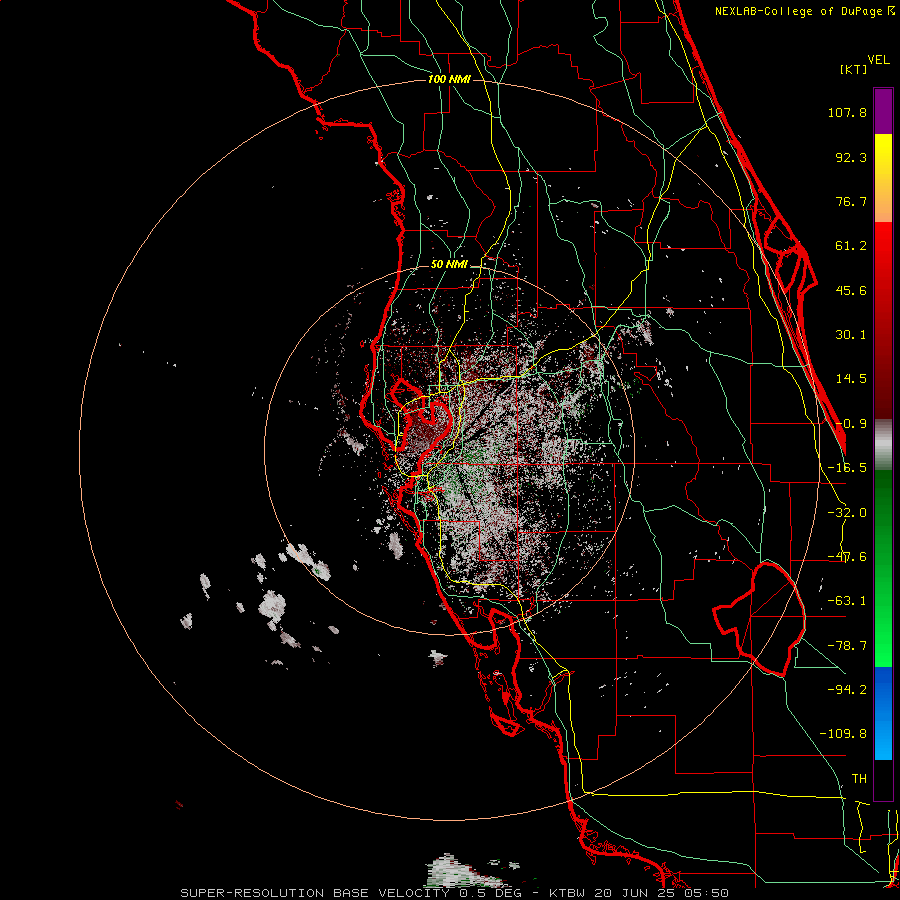Click the 100 NMI range ring label
Image resolution: width=900 pixels, height=900 pixels.
[x=449, y=79]
